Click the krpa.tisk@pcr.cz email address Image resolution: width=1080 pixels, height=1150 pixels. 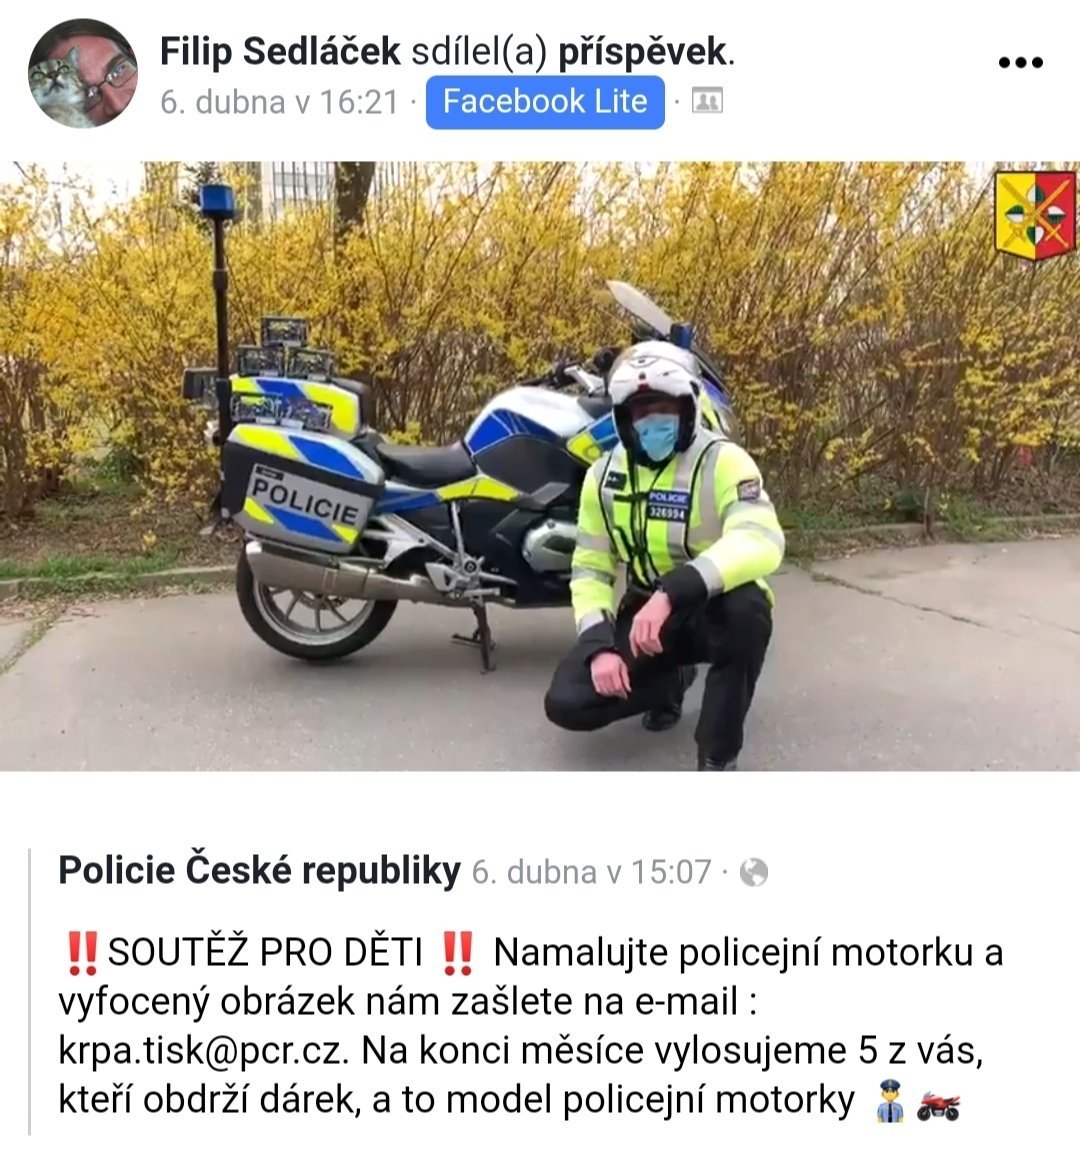click(x=202, y=1051)
